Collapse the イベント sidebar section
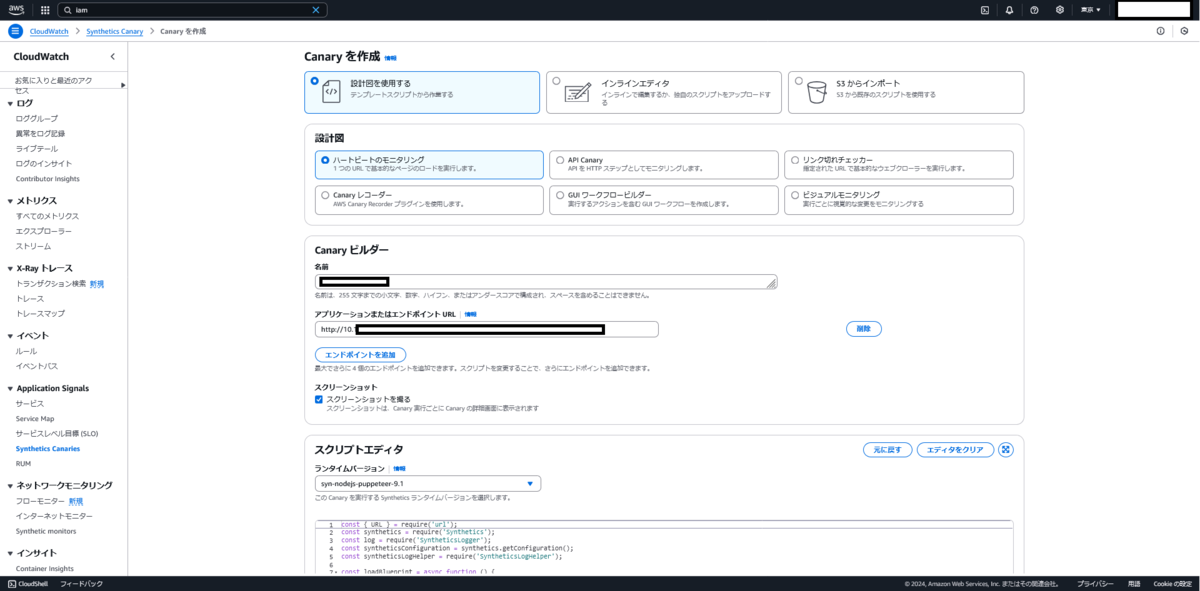 click(10, 336)
